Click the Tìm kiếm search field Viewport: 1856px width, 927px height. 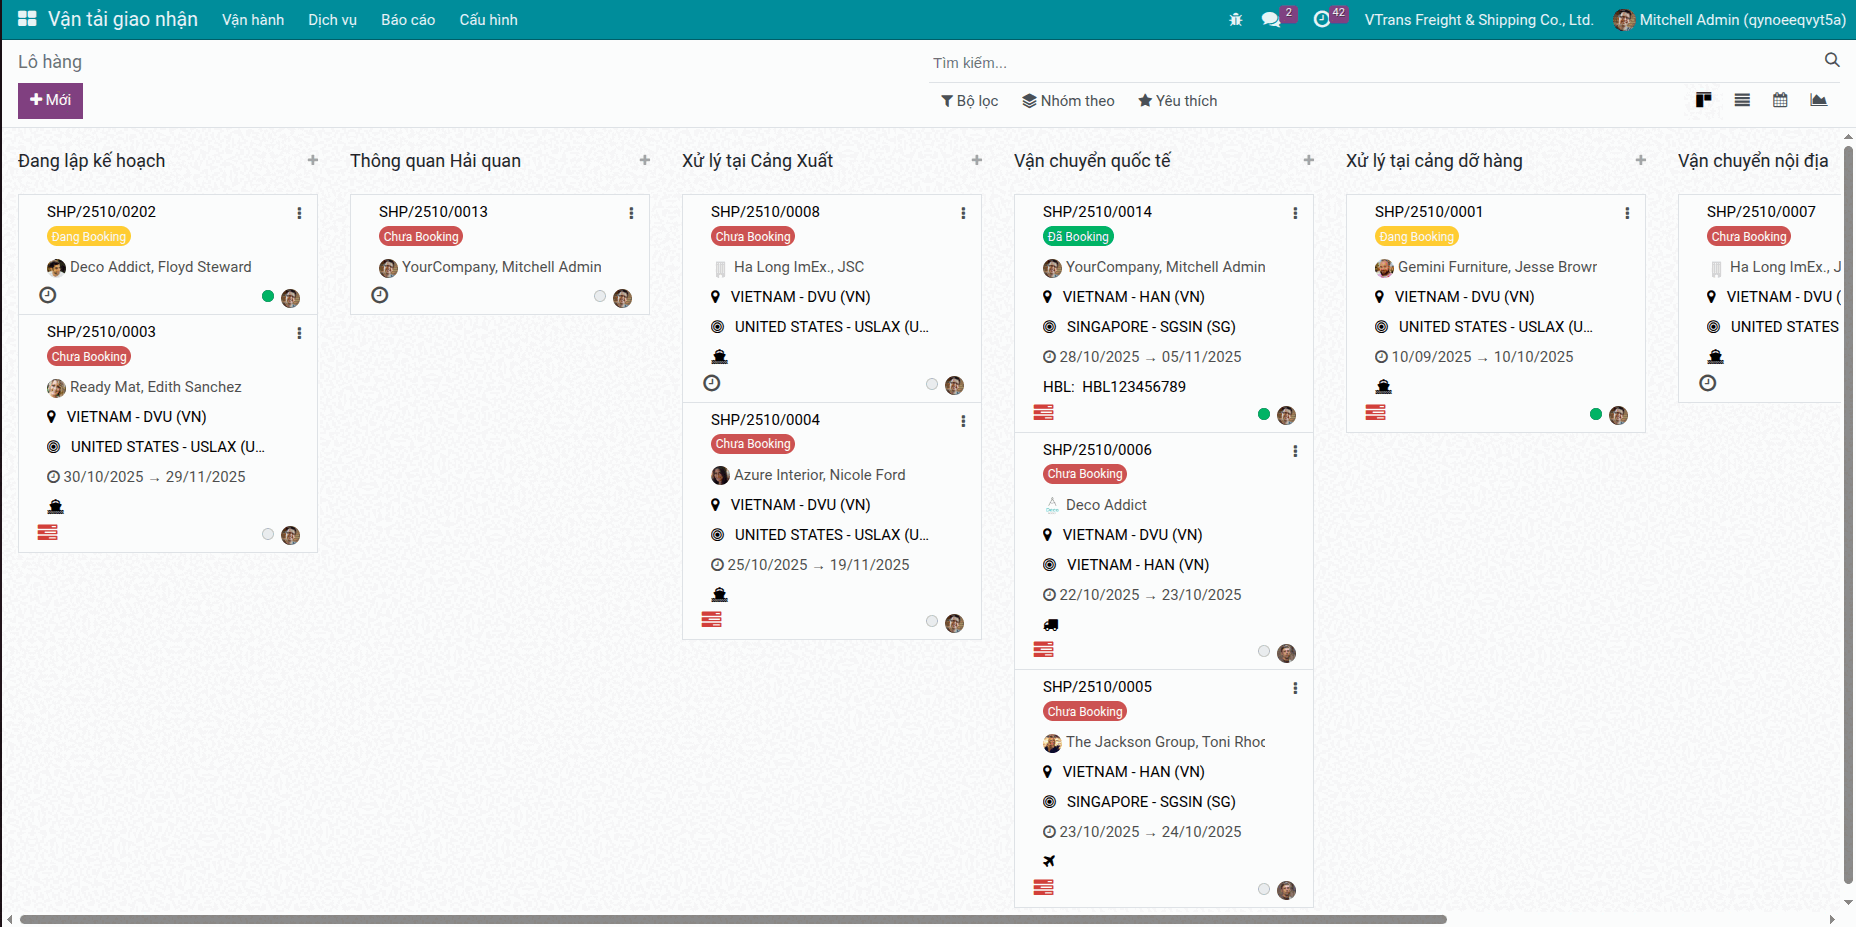click(1370, 63)
